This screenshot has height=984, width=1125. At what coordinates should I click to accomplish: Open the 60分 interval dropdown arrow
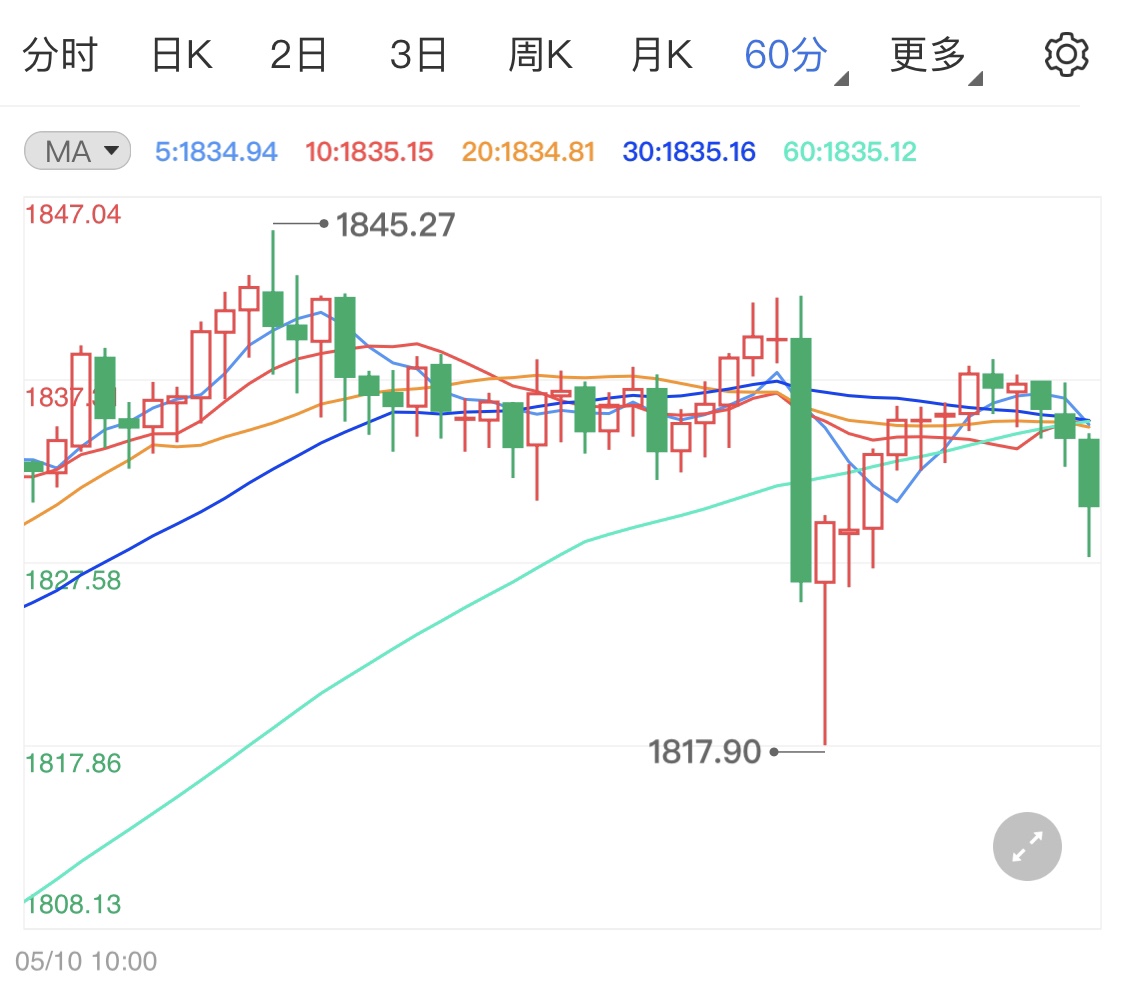(x=843, y=77)
